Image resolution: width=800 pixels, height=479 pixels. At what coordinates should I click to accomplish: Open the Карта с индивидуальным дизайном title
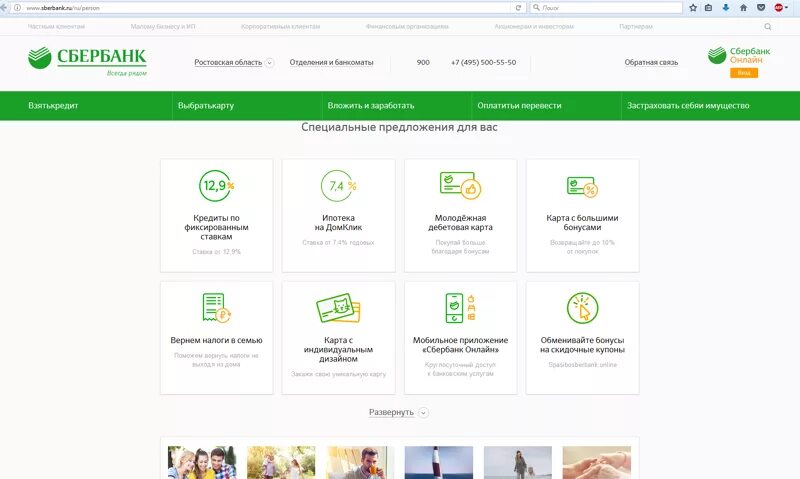pyautogui.click(x=338, y=349)
